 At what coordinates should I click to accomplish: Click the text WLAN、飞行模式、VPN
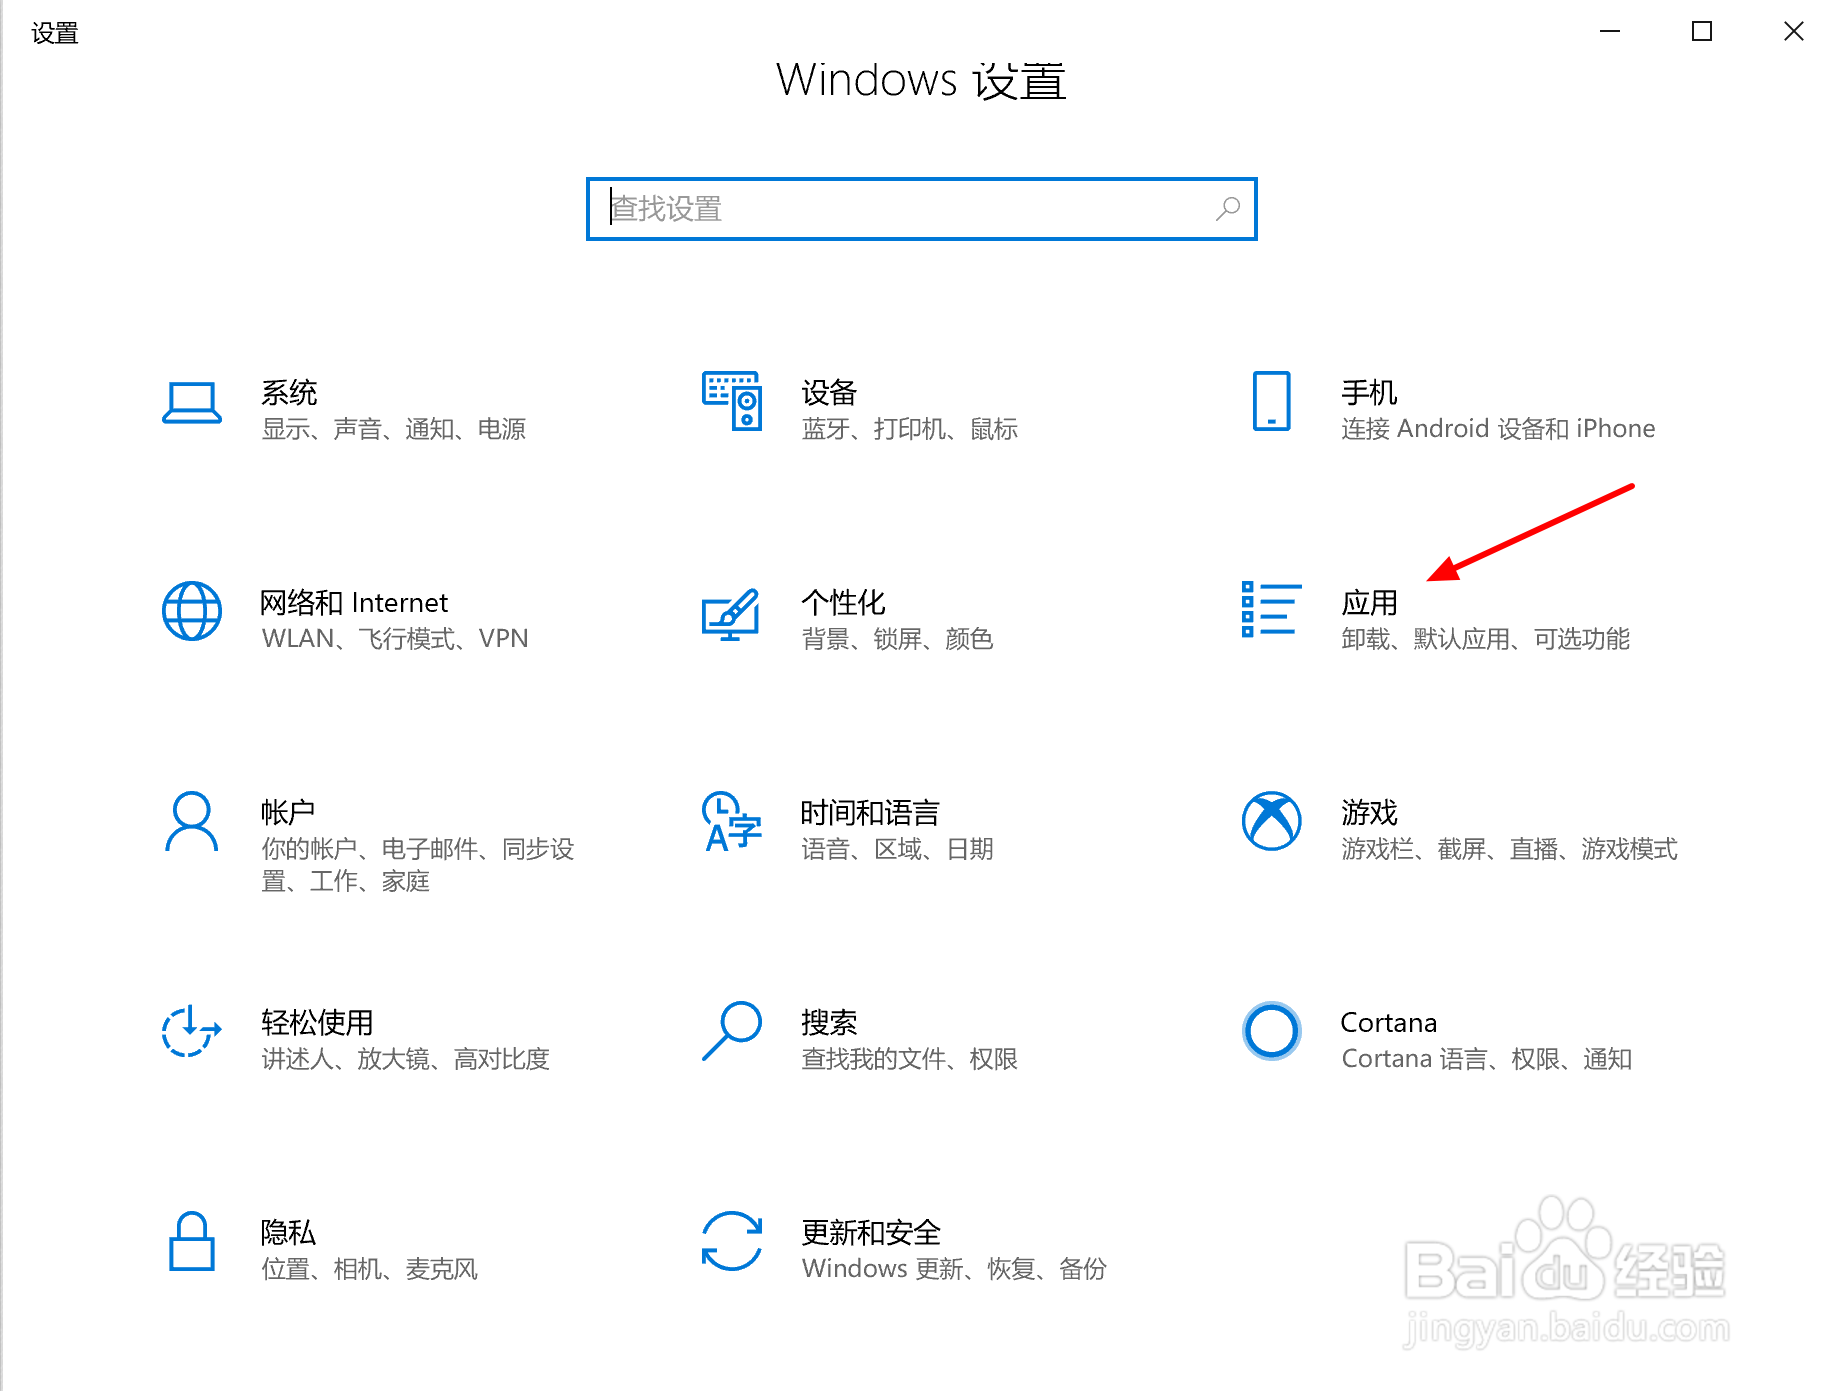(x=394, y=639)
